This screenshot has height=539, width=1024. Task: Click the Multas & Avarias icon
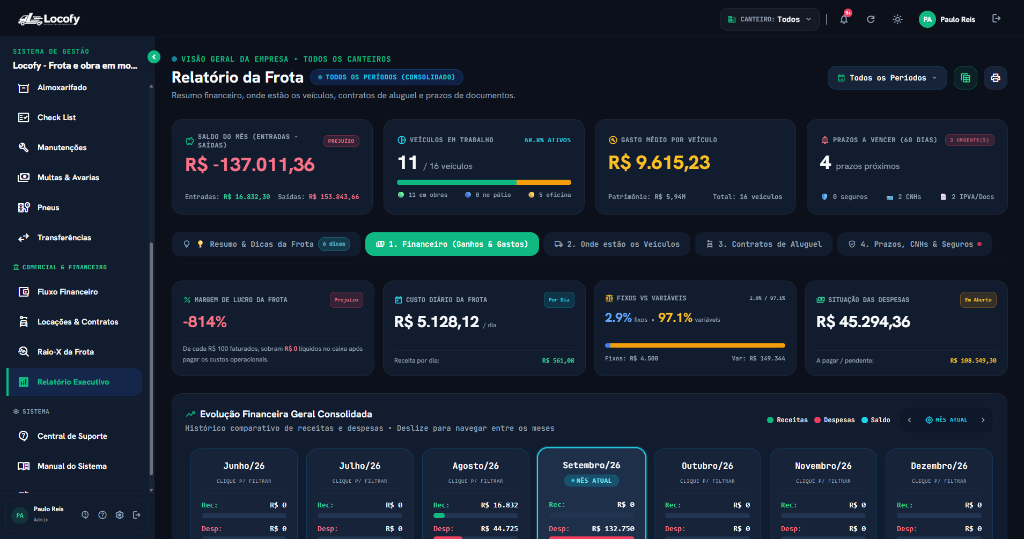coord(24,178)
